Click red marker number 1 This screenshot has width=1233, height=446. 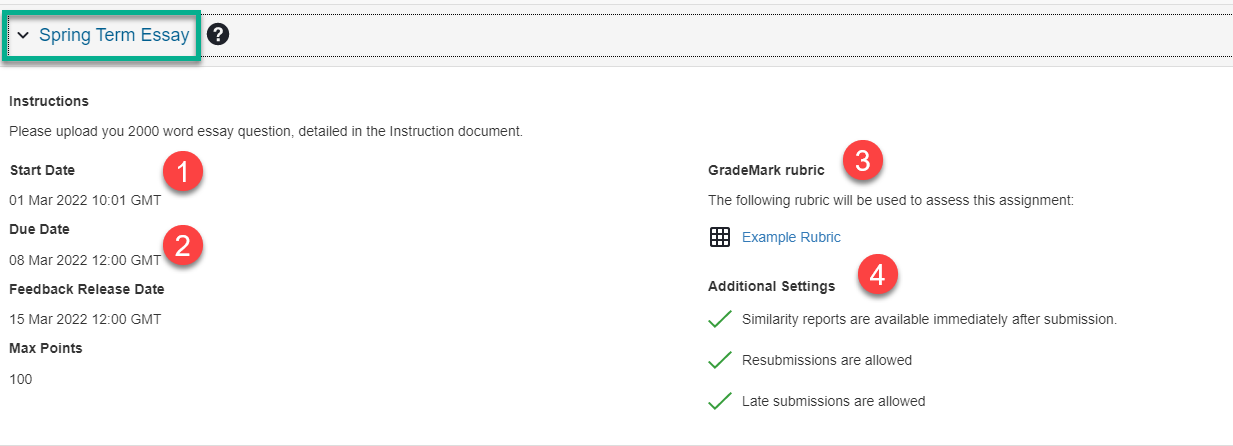pyautogui.click(x=183, y=173)
